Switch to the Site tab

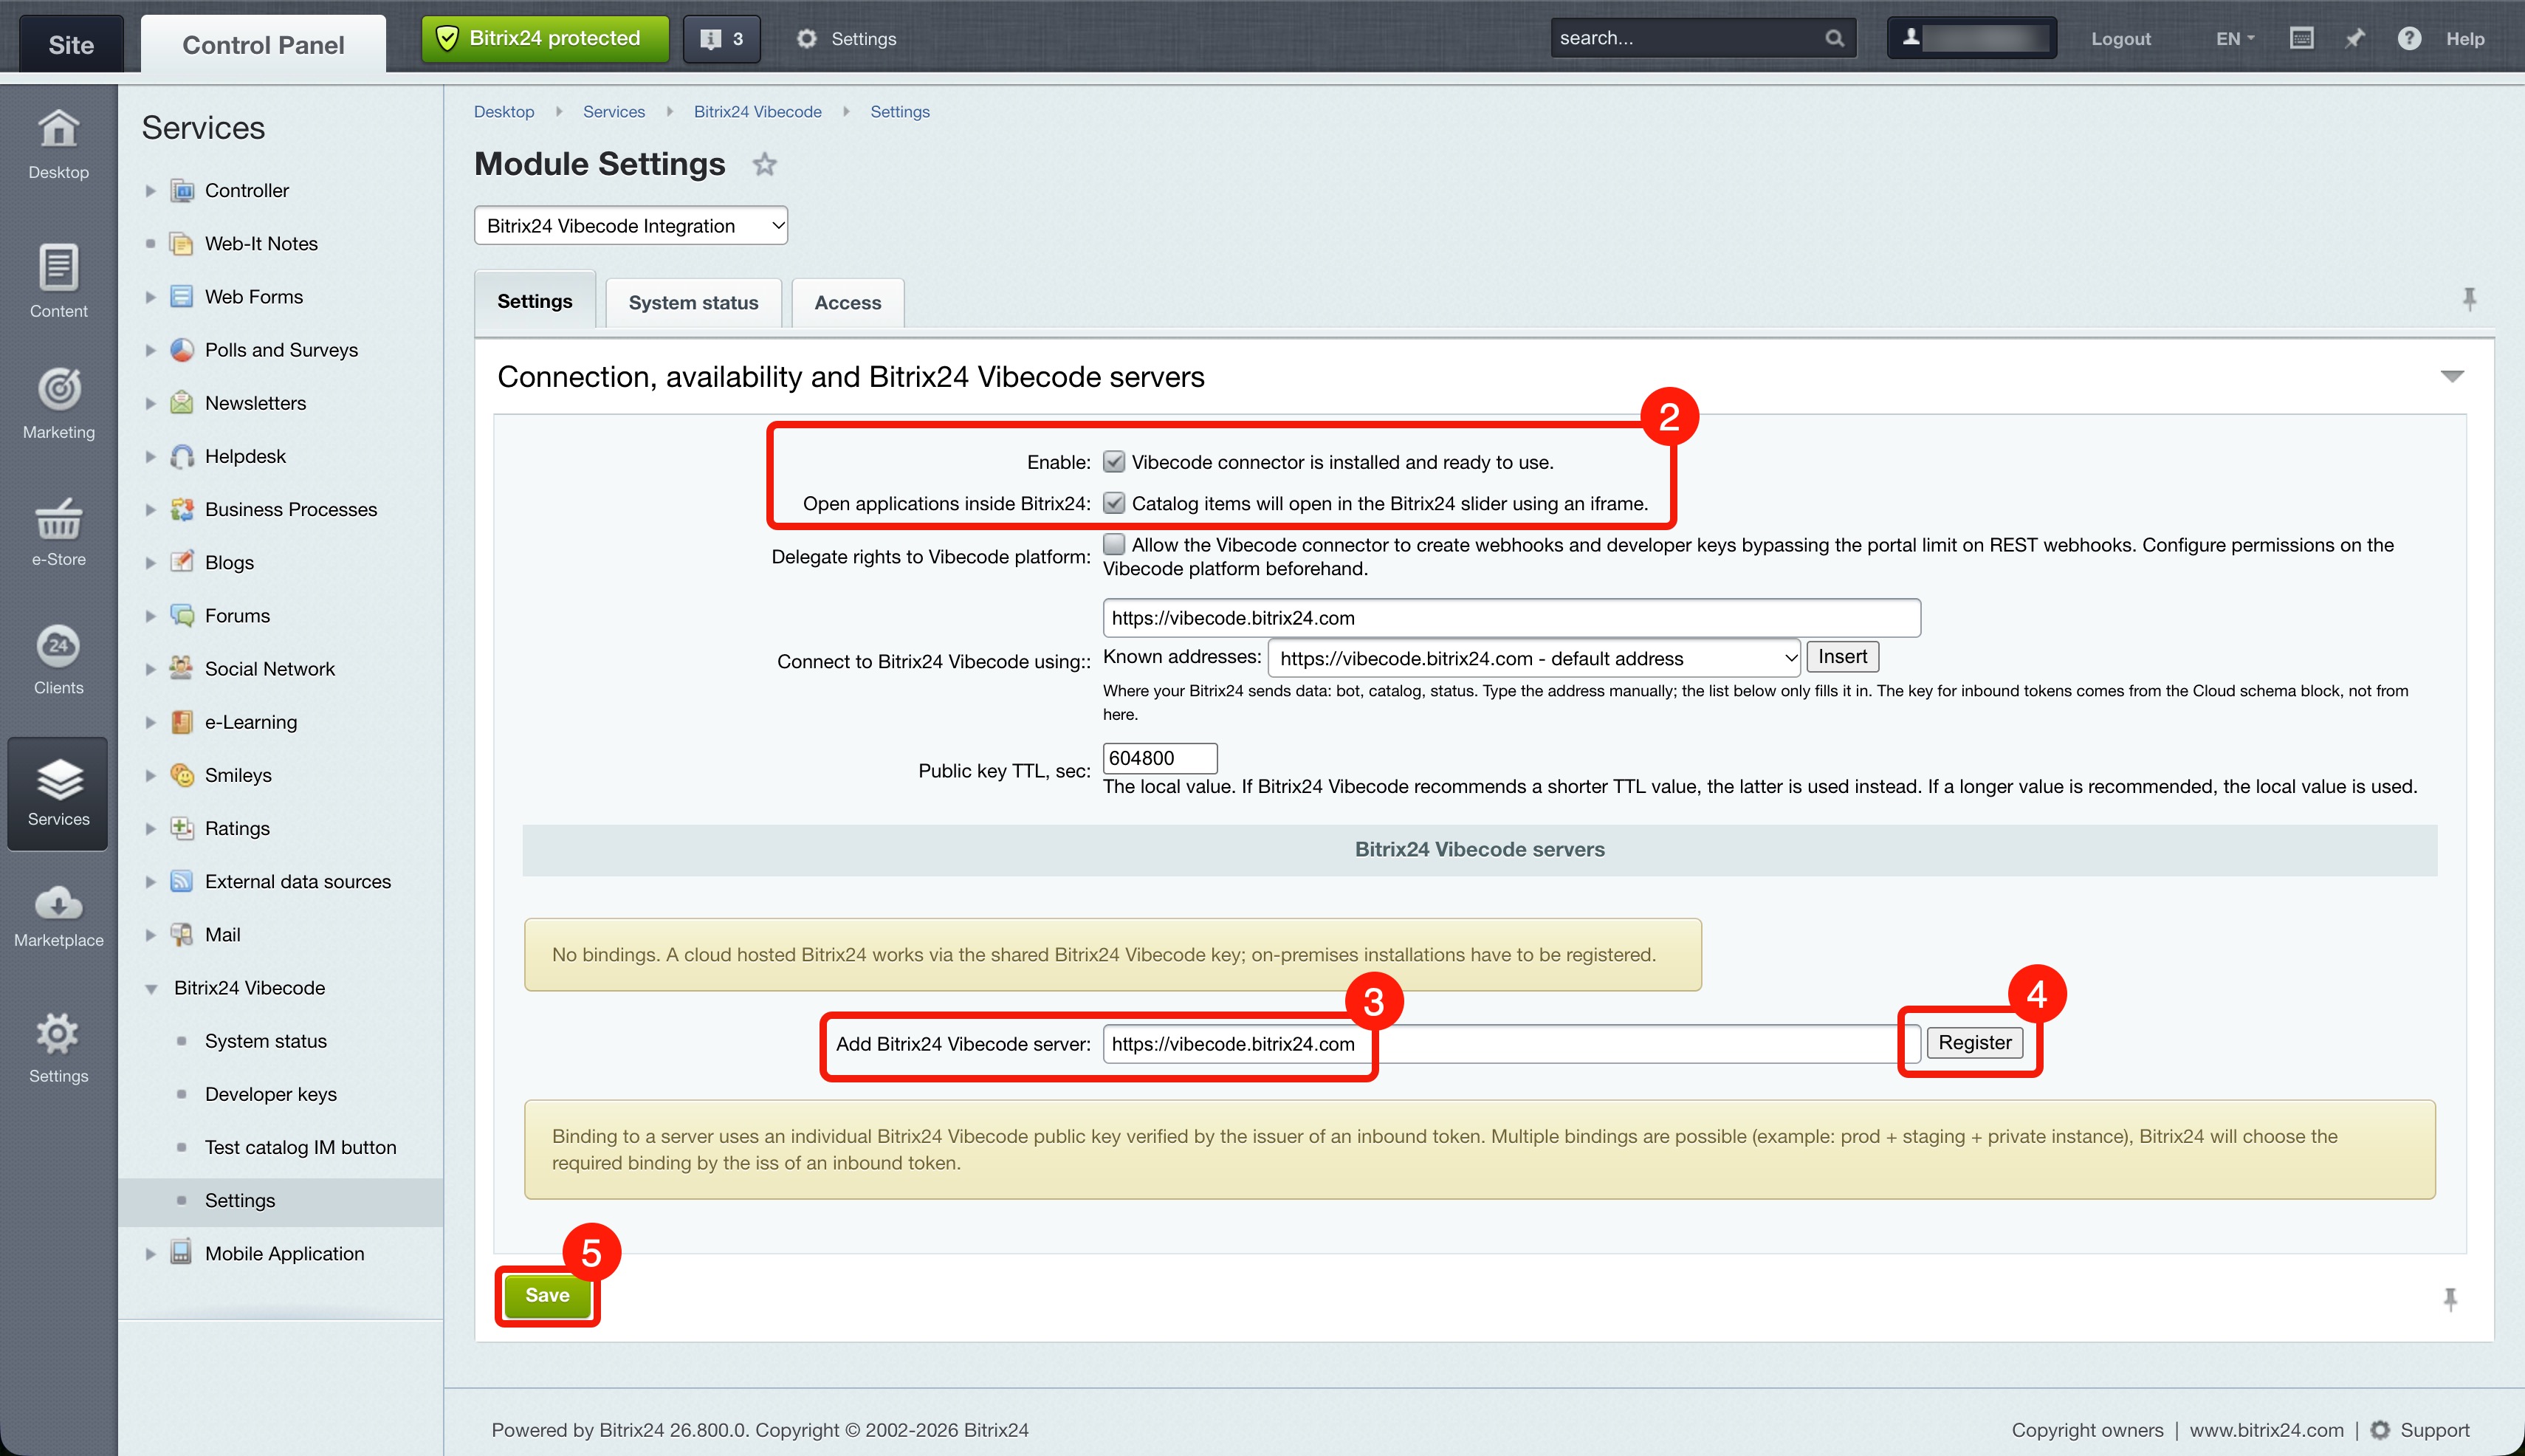pos(71,44)
